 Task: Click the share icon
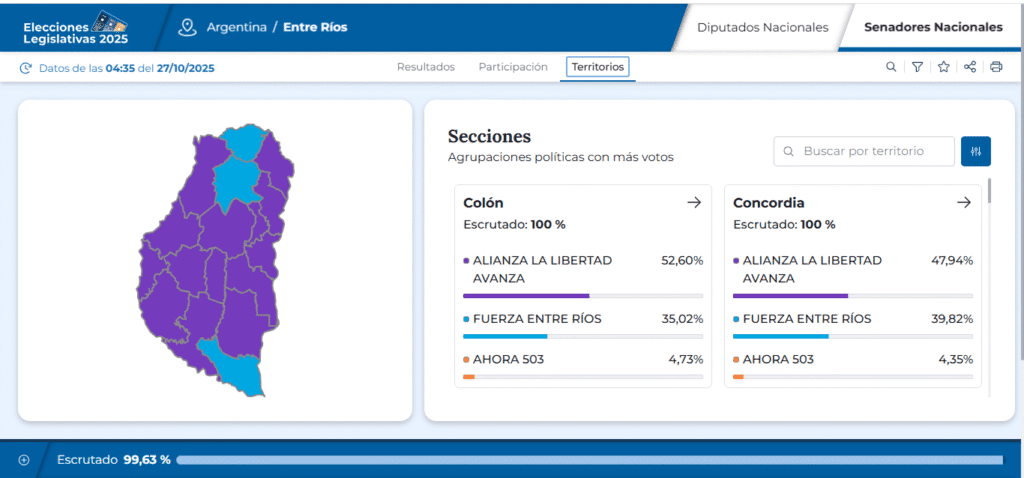pyautogui.click(x=969, y=67)
